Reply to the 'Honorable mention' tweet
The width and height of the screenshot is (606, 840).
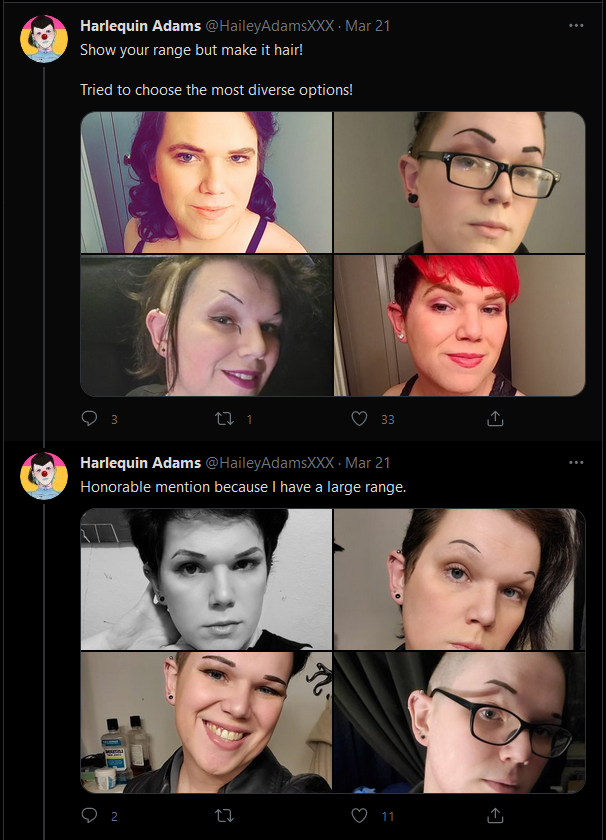89,815
